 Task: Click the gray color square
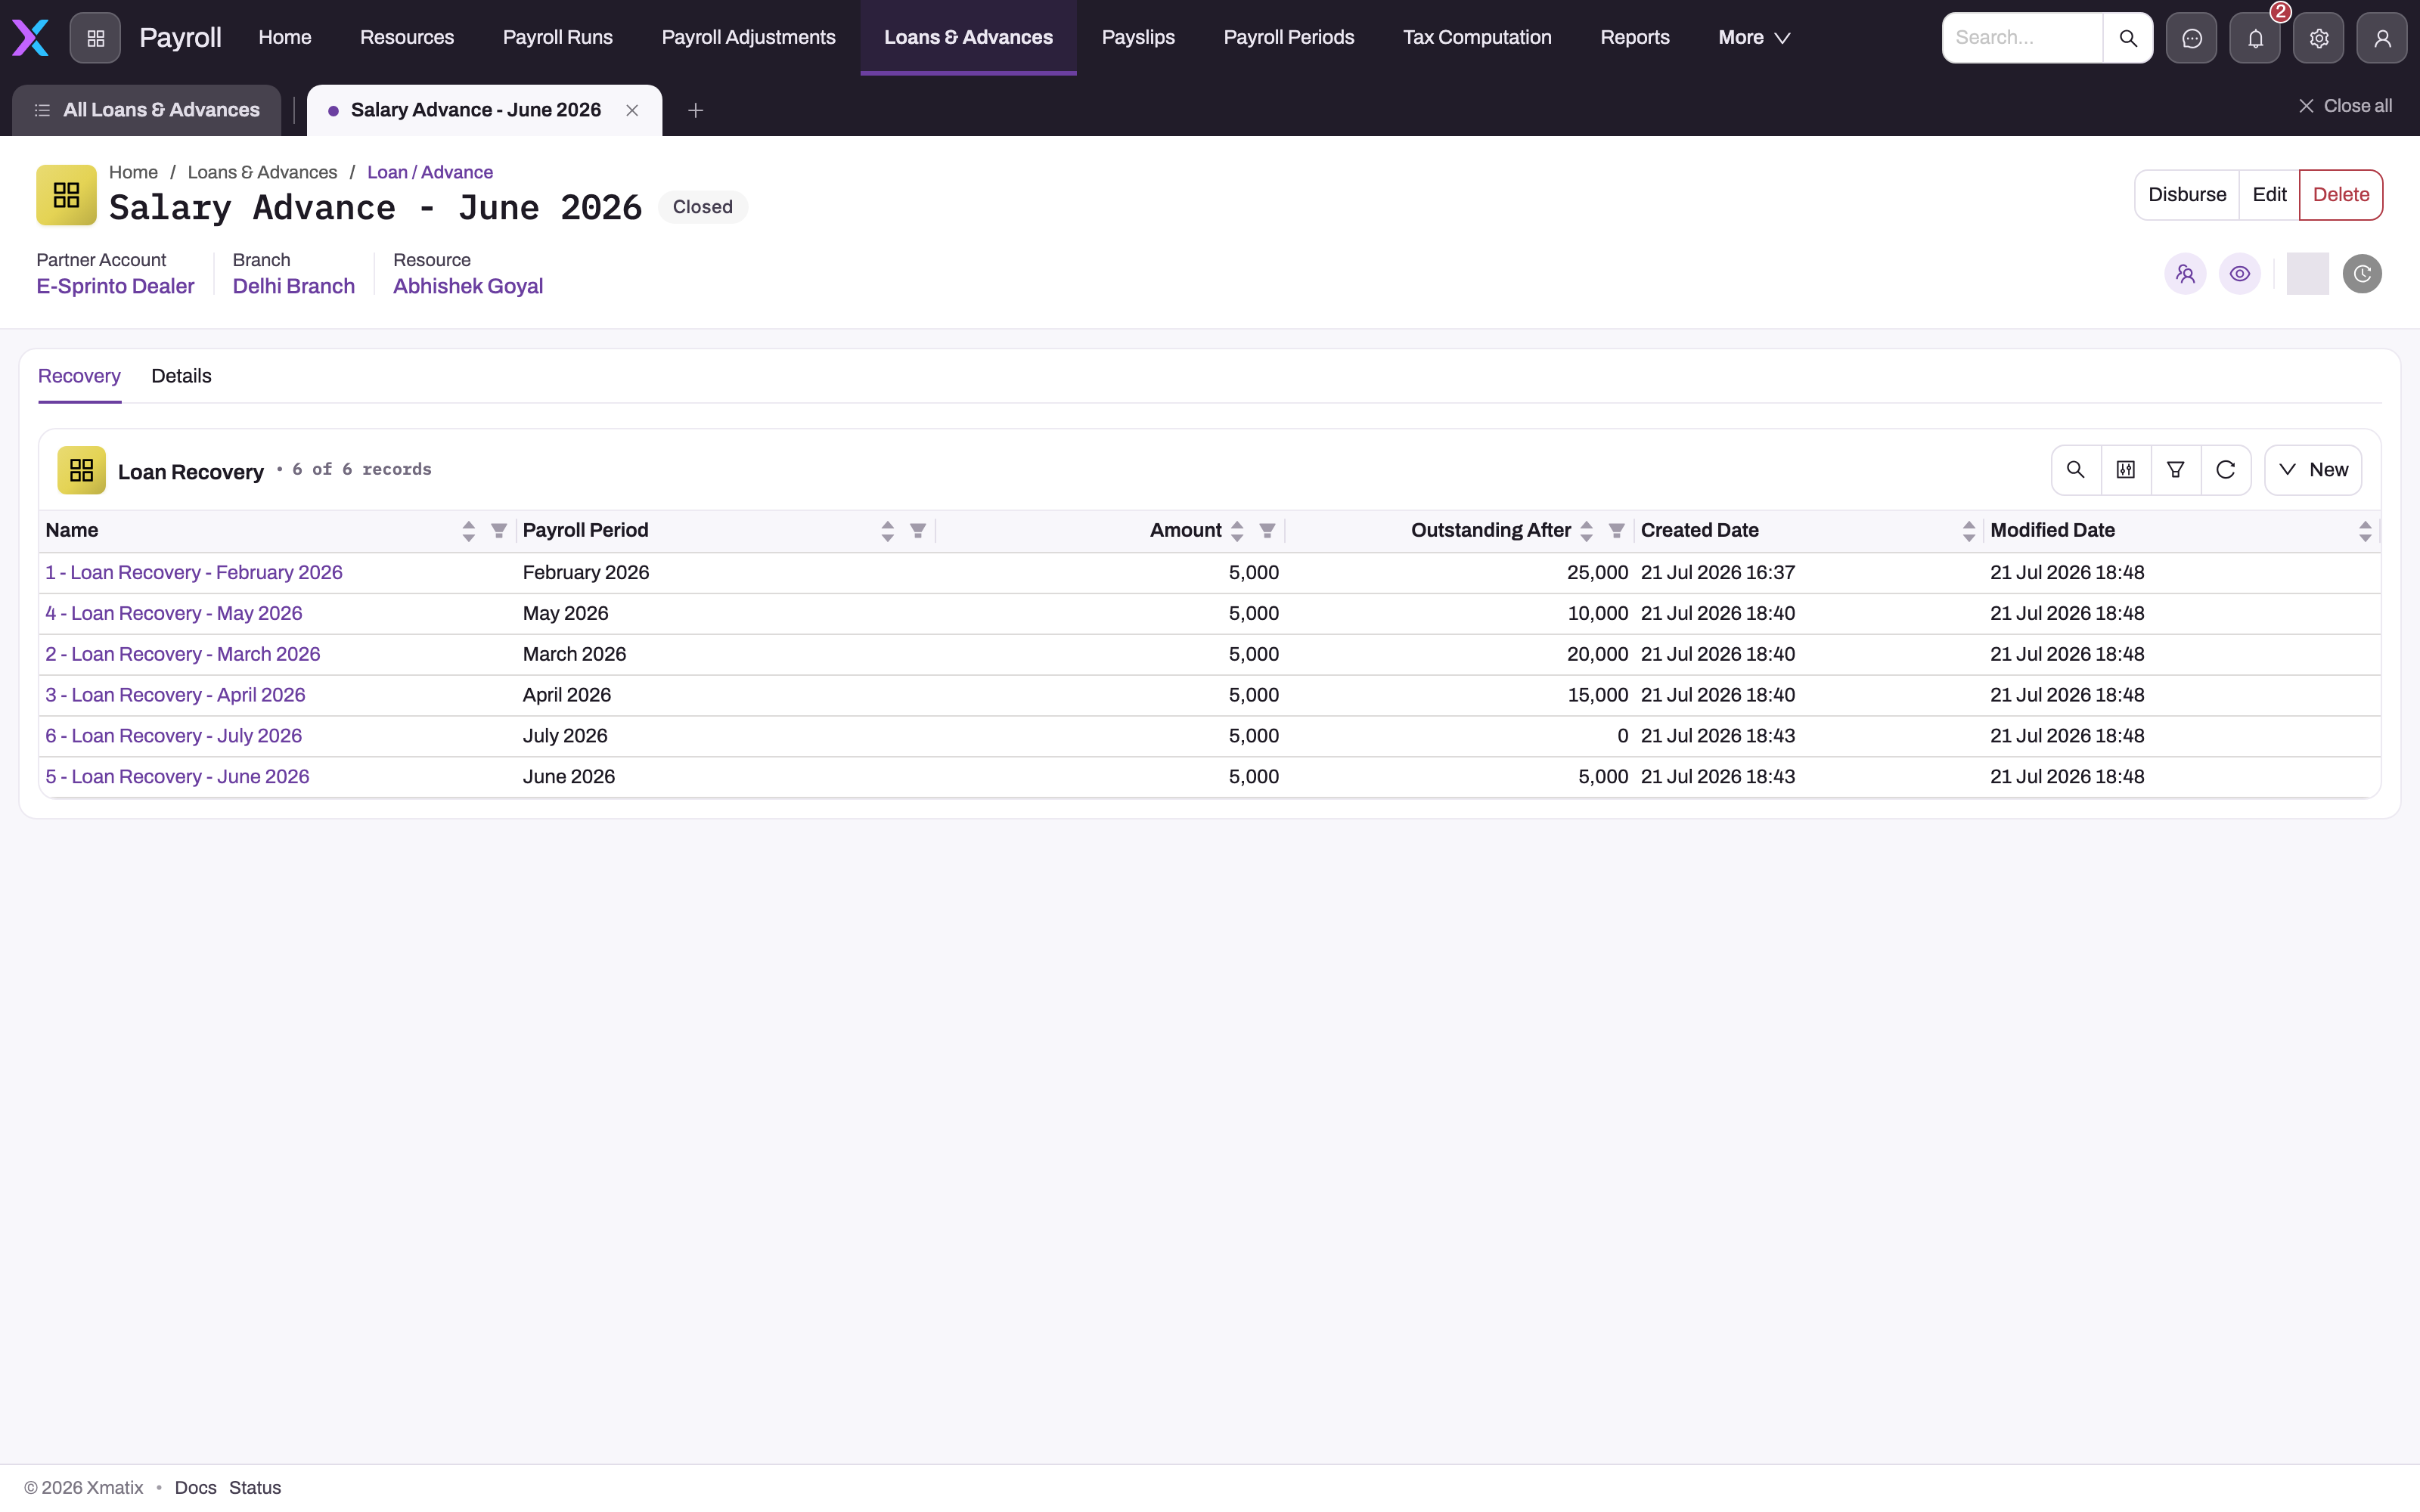[x=2307, y=274]
